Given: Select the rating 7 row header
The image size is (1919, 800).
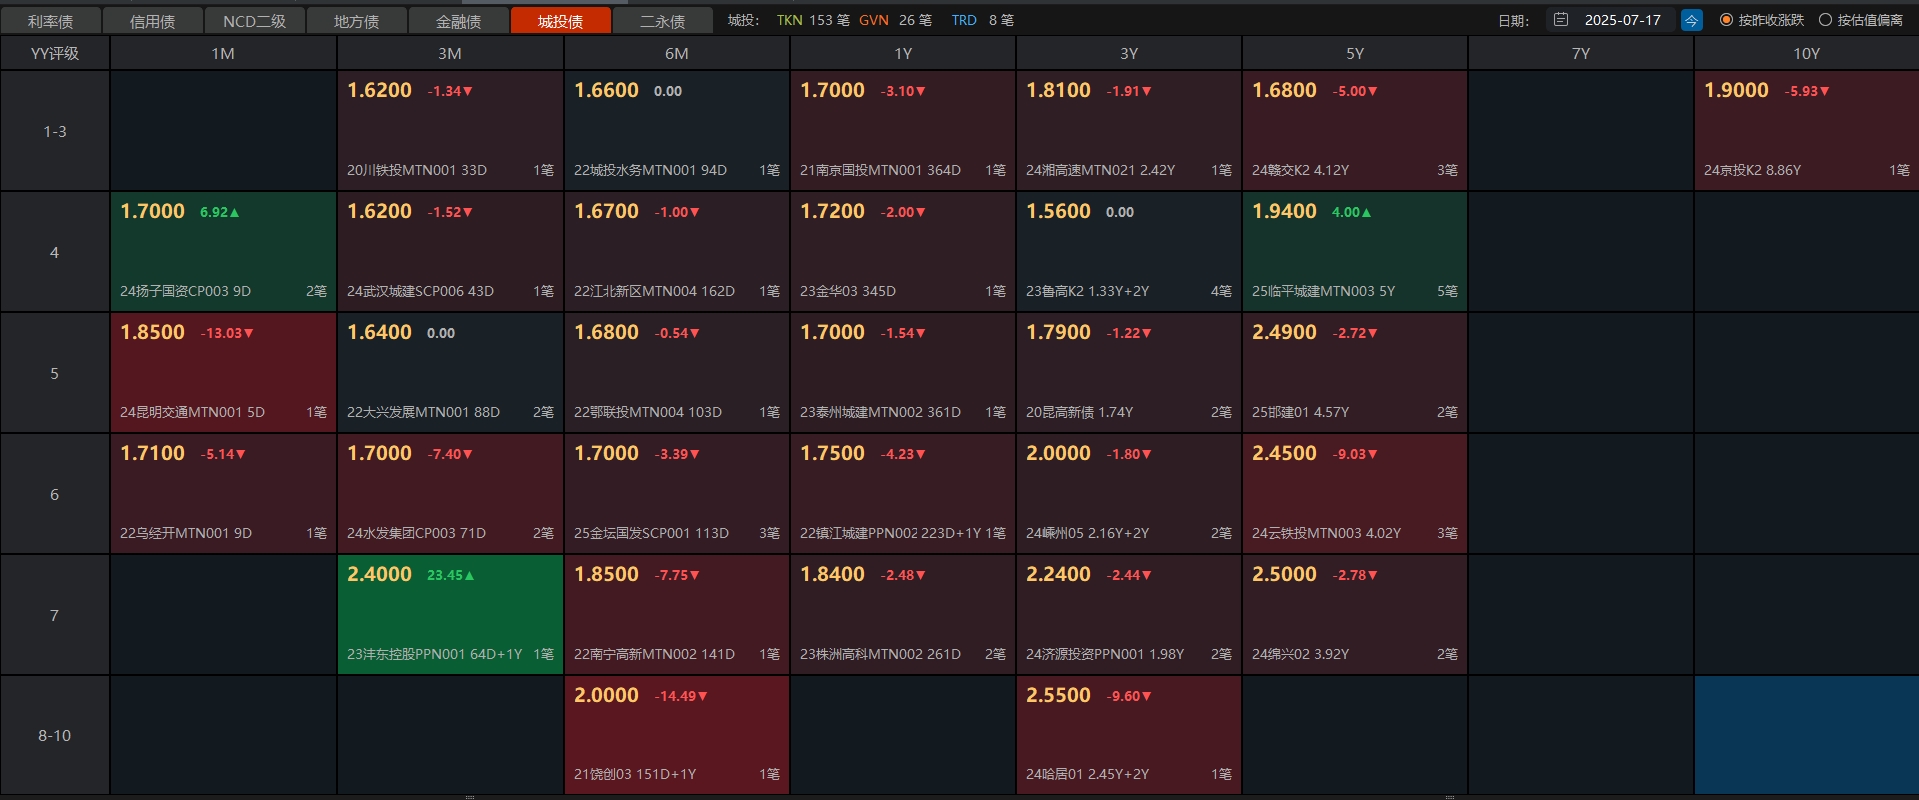Looking at the screenshot, I should coord(55,615).
